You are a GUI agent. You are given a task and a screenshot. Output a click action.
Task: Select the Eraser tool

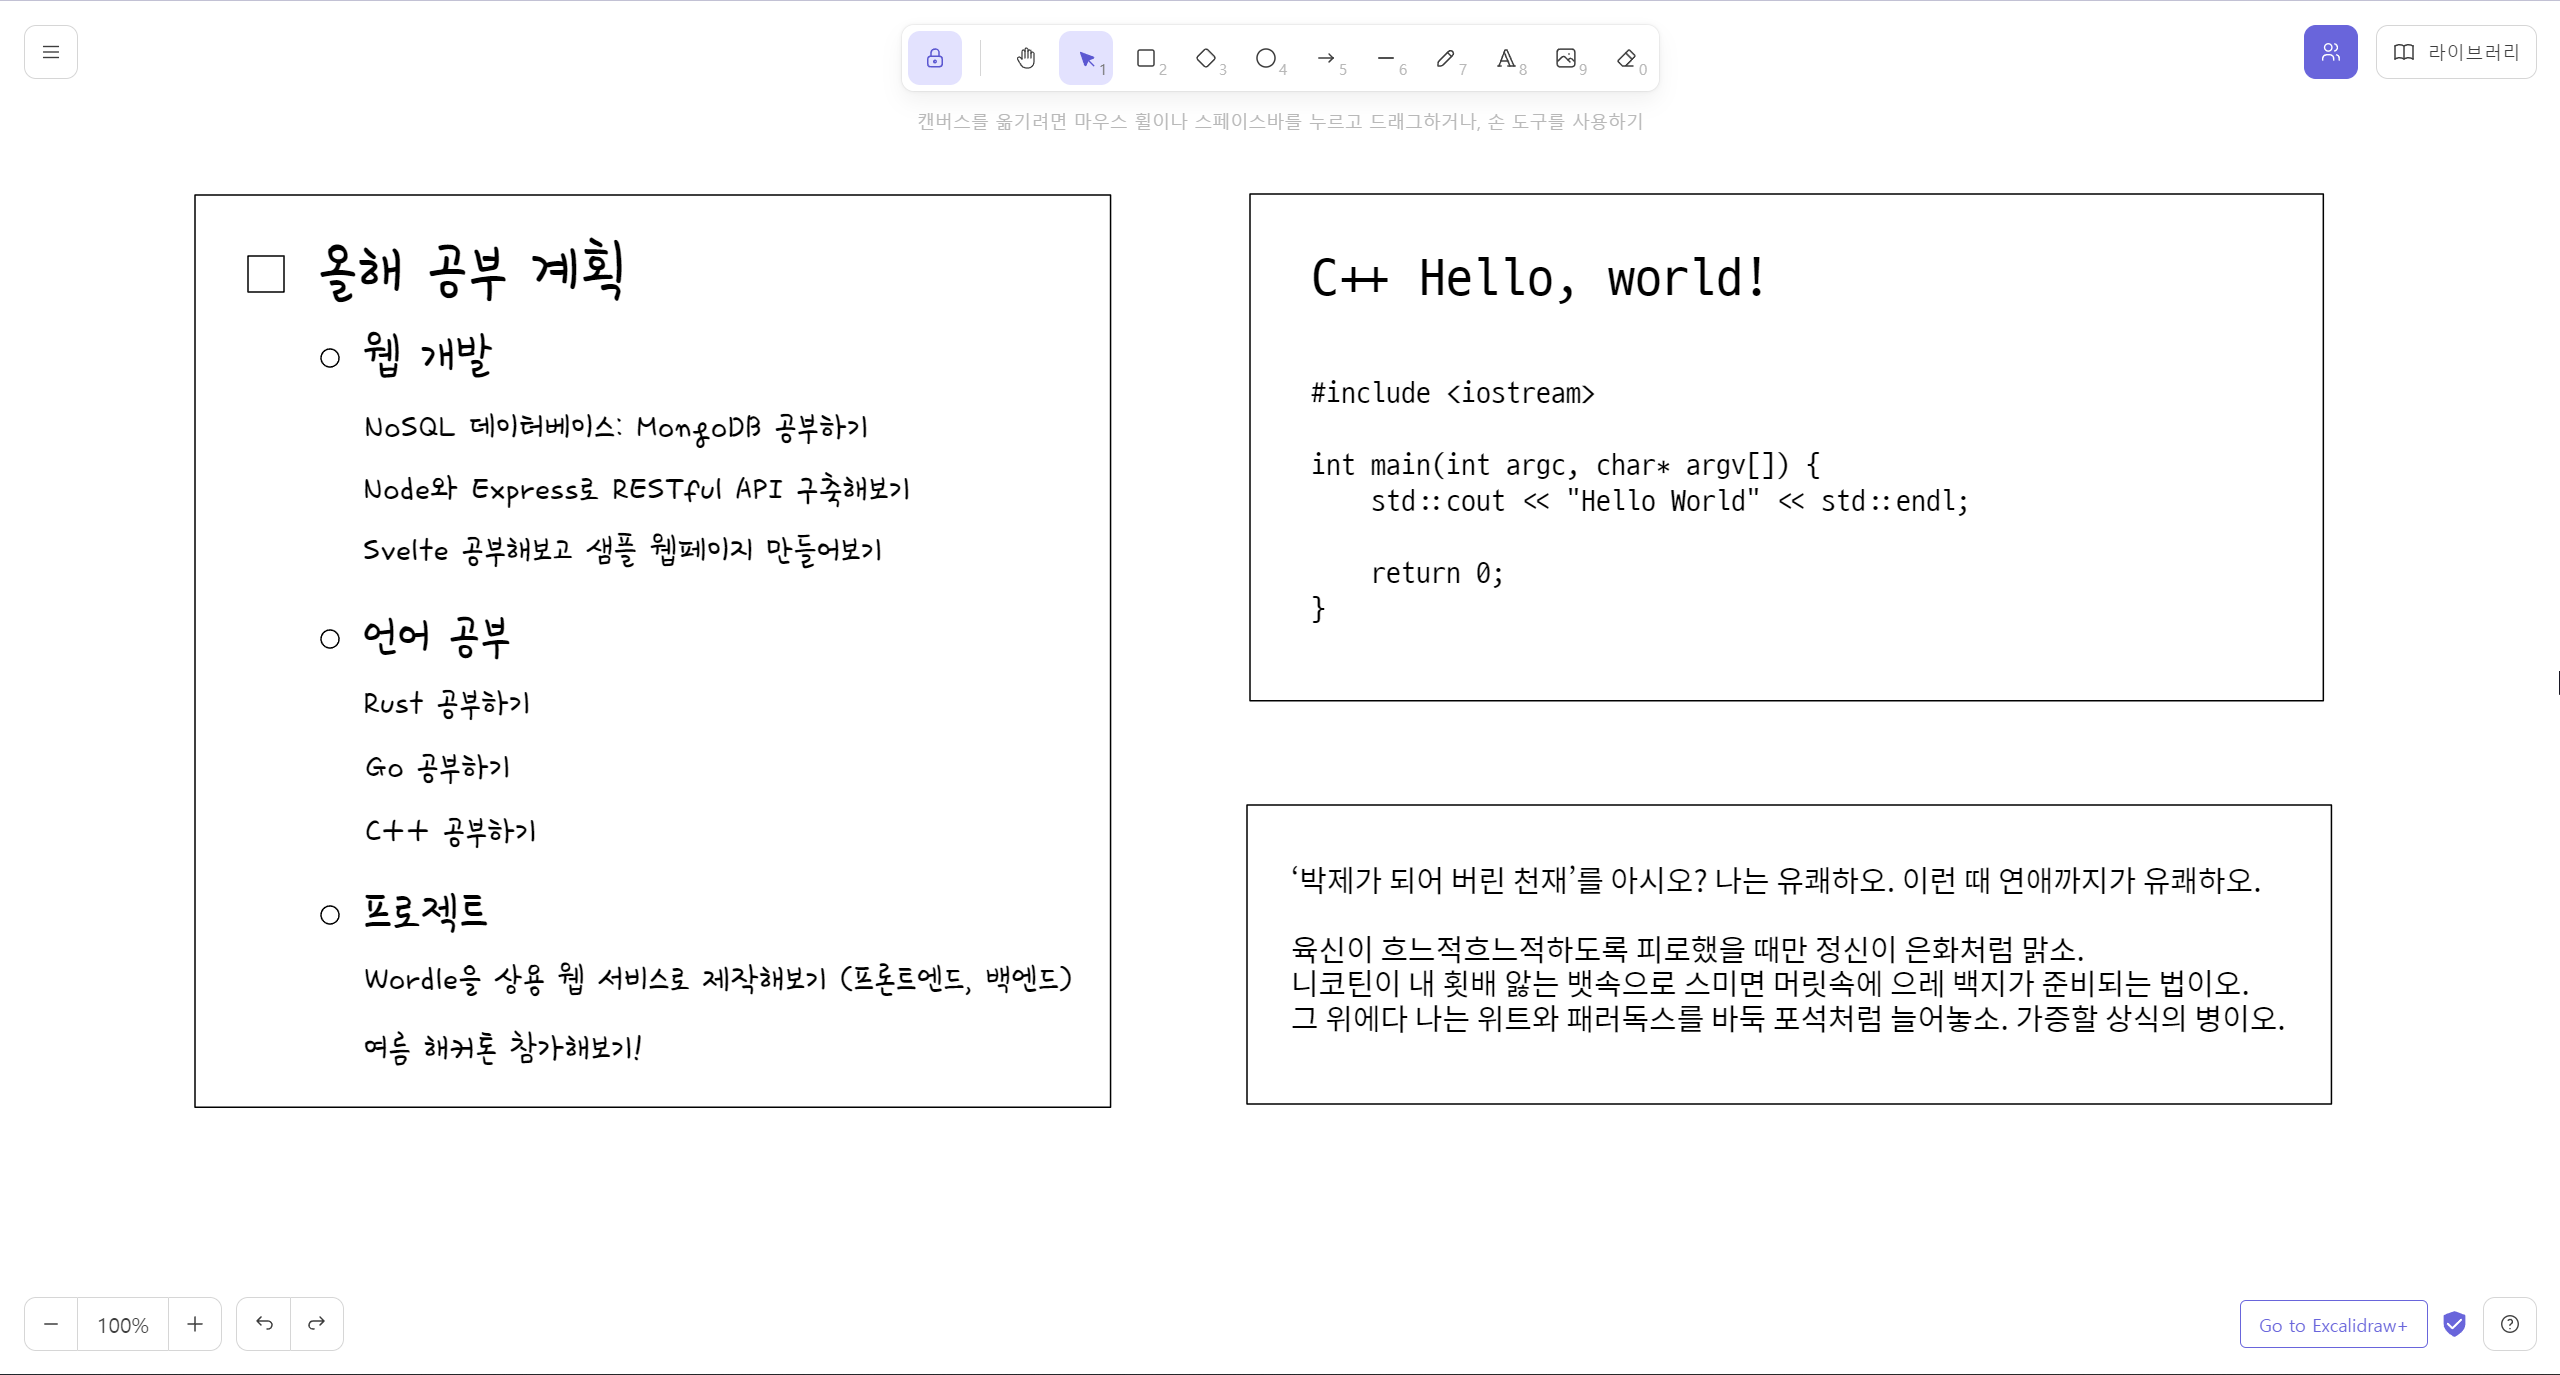(x=1628, y=58)
